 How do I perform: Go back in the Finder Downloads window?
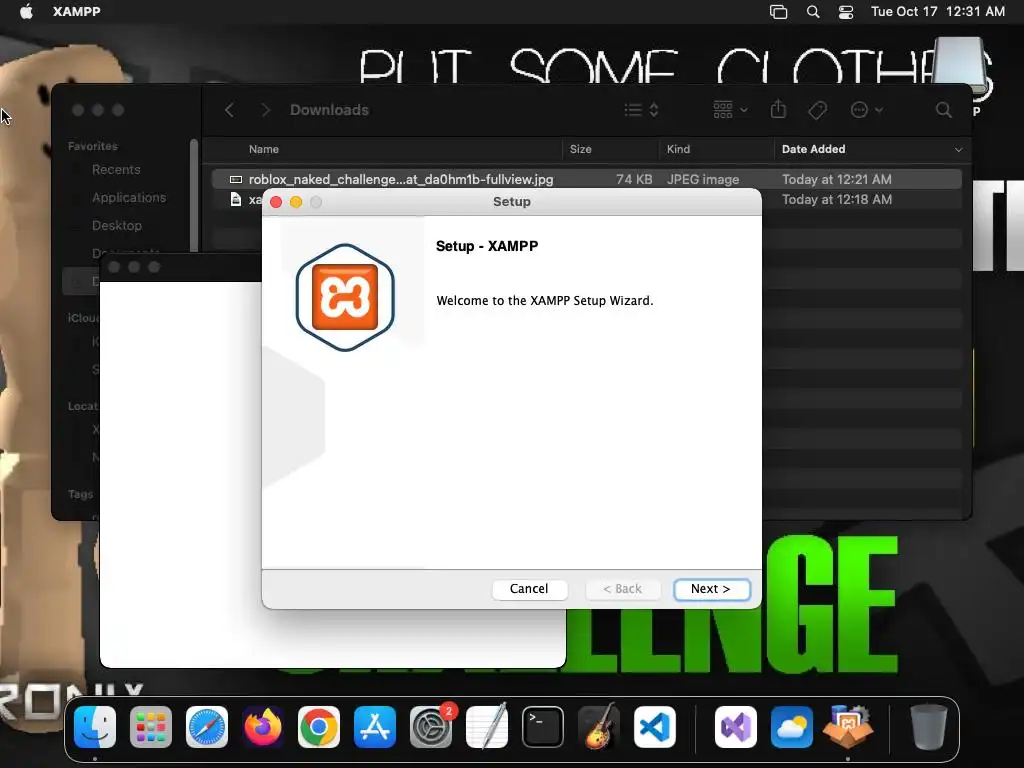[229, 110]
